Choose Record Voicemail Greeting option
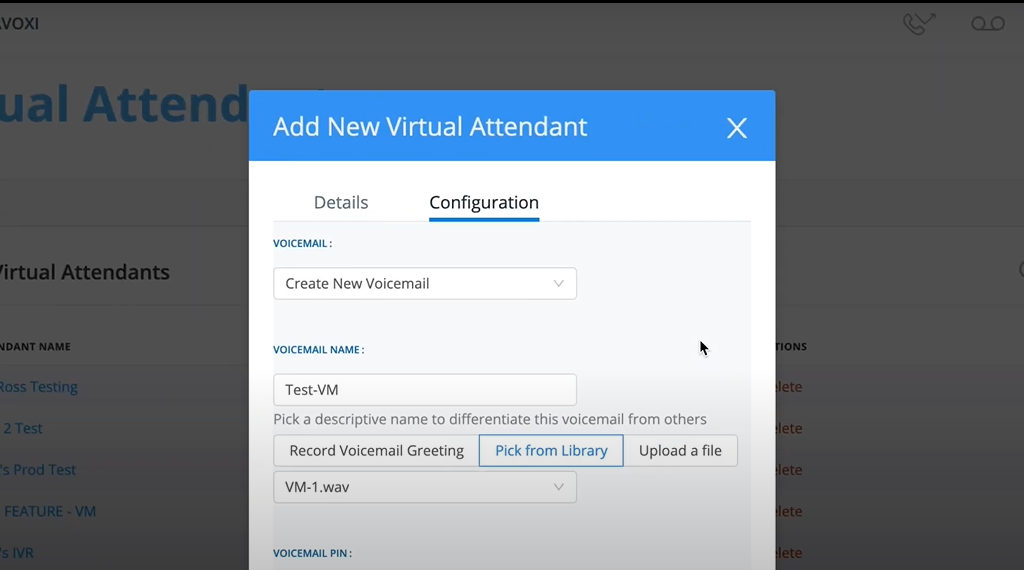Screen dimensions: 1024x570 (x=376, y=450)
